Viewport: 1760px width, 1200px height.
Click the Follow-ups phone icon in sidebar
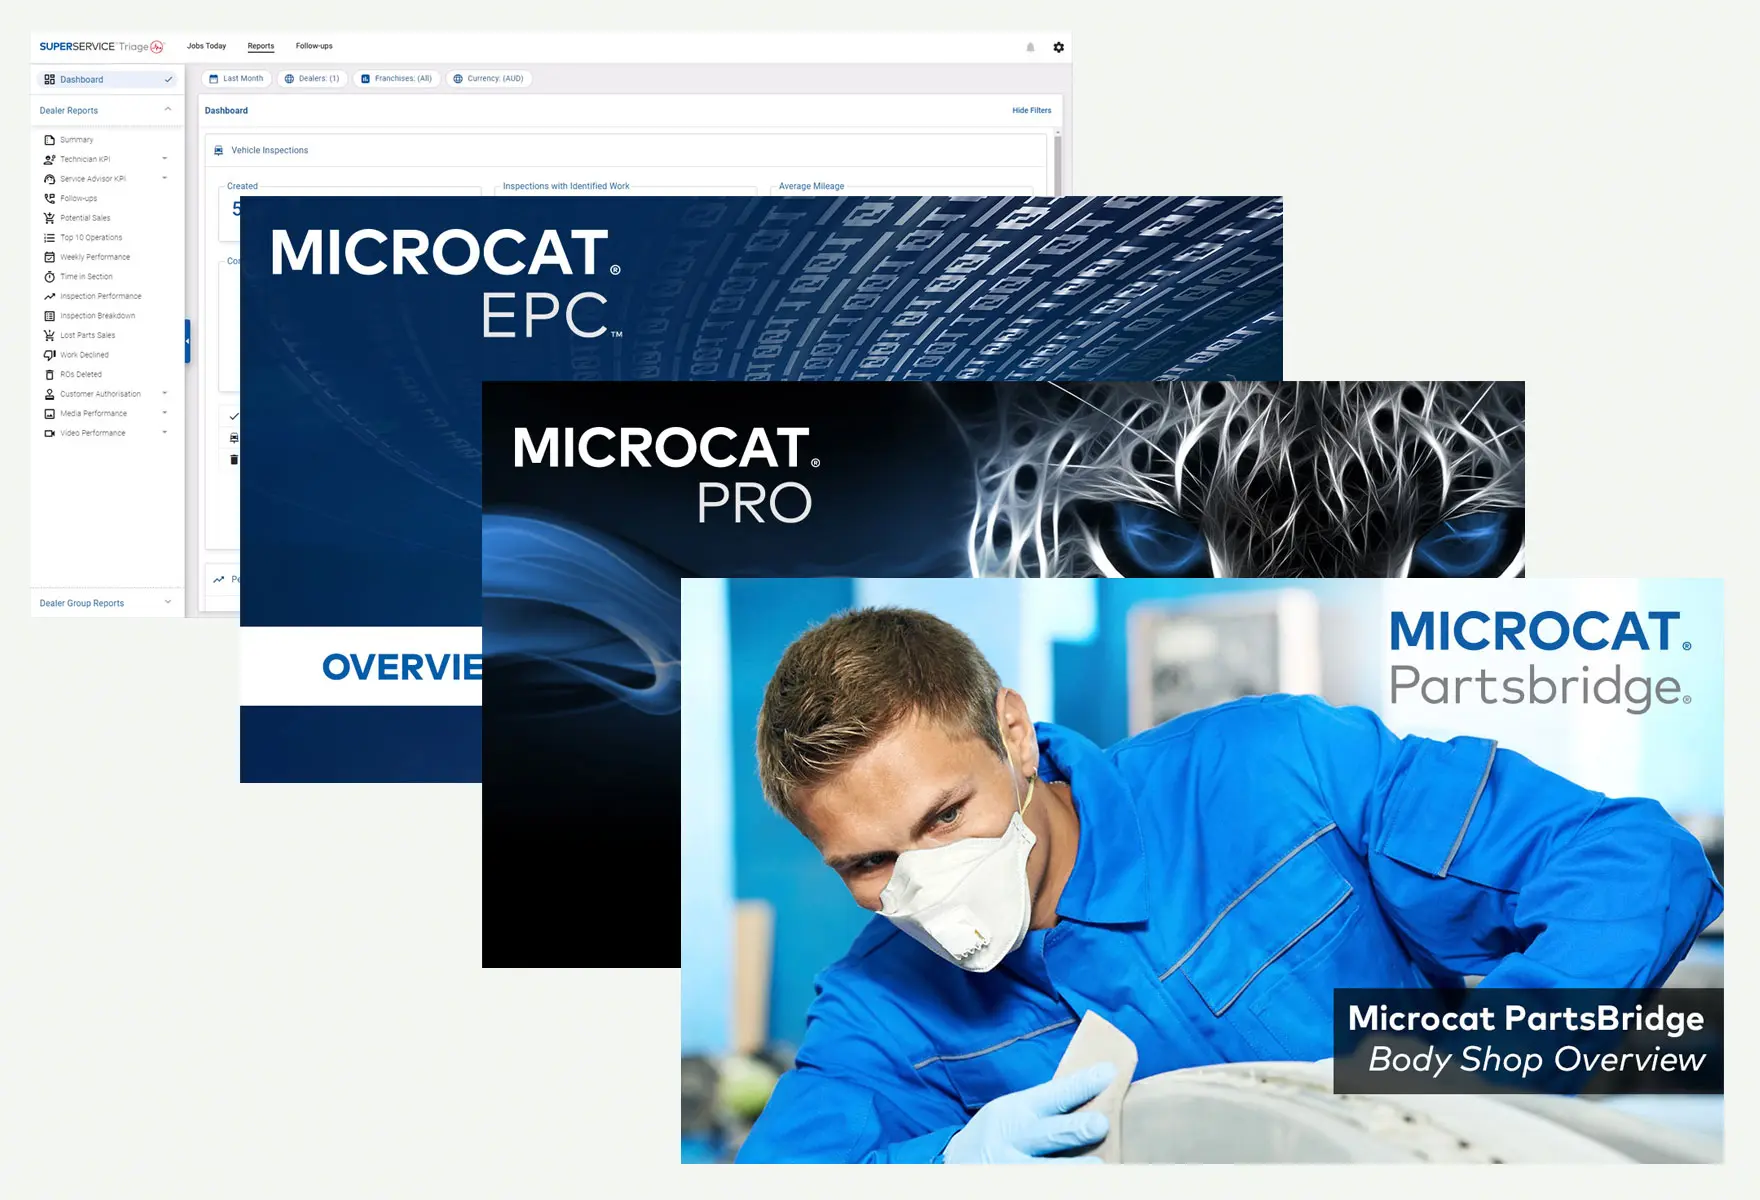[x=49, y=198]
